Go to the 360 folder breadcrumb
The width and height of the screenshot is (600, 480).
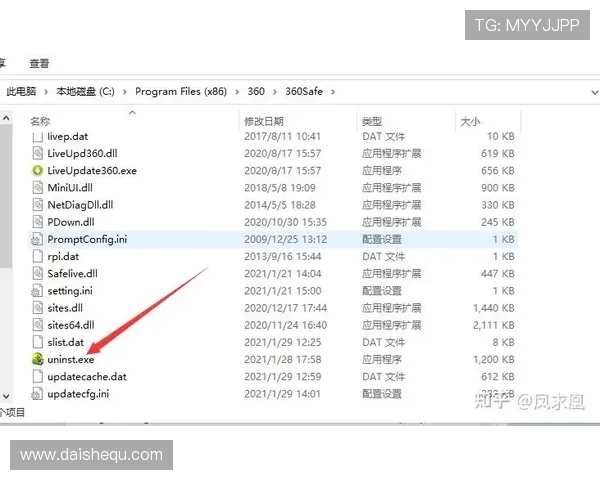(x=256, y=91)
